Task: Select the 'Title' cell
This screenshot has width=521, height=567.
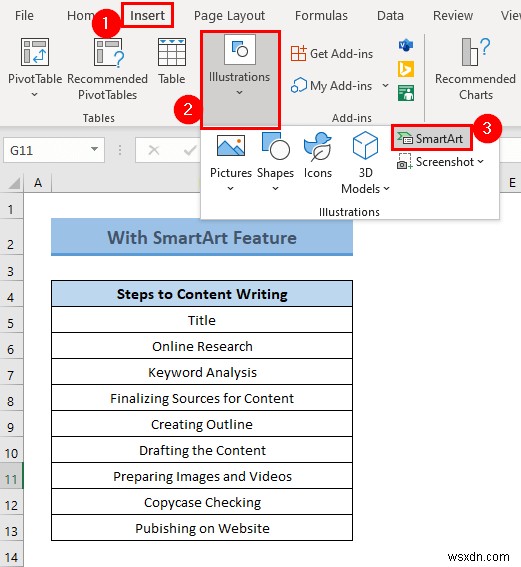Action: 202,320
